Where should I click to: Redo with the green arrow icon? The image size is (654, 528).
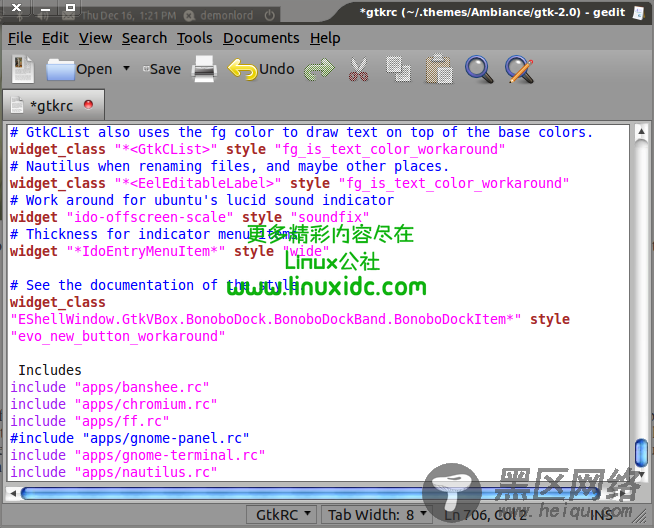tap(319, 69)
